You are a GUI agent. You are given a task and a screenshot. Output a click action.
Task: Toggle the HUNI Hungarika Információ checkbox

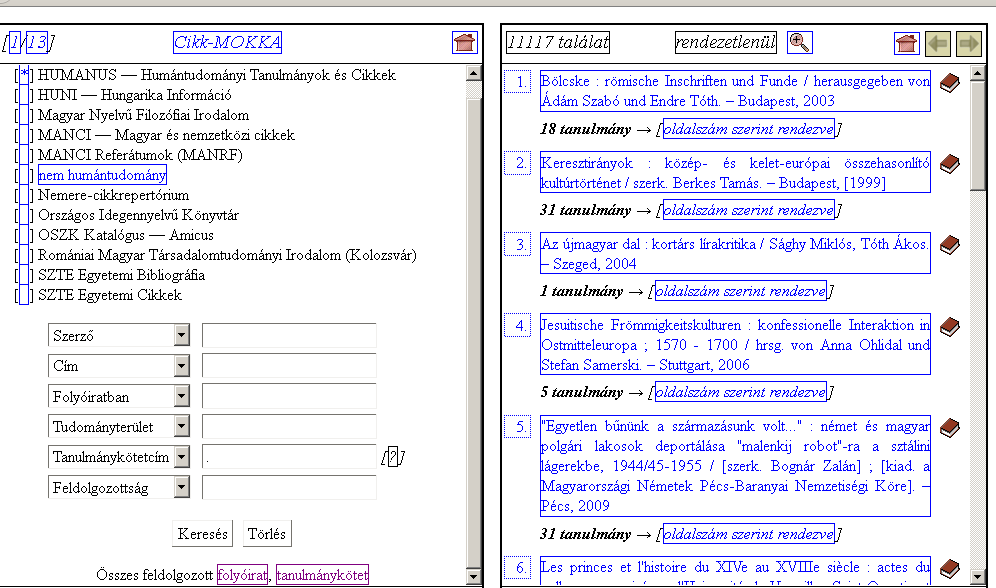24,95
